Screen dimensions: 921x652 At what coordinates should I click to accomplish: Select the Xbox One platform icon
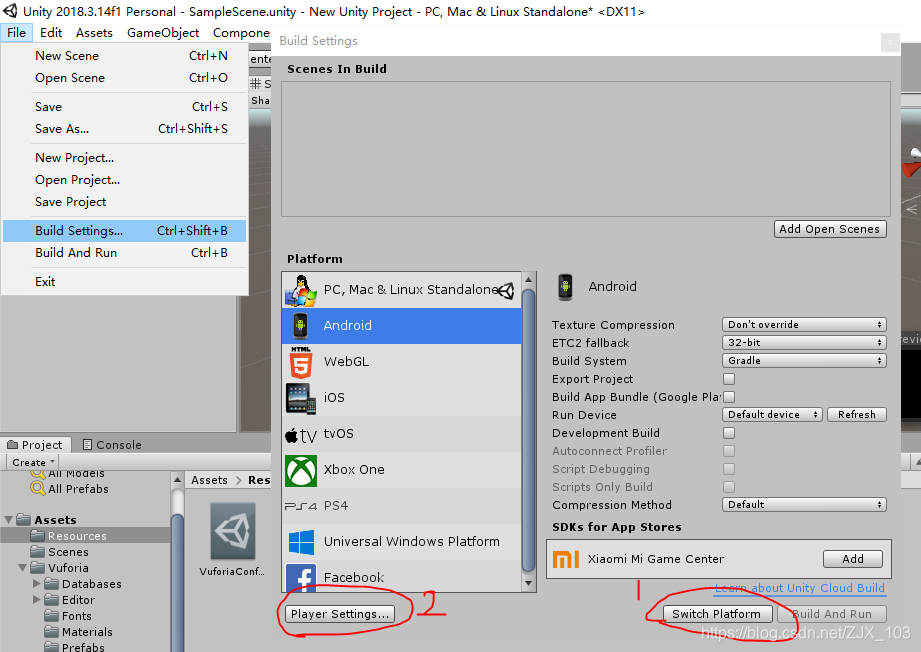[x=301, y=470]
